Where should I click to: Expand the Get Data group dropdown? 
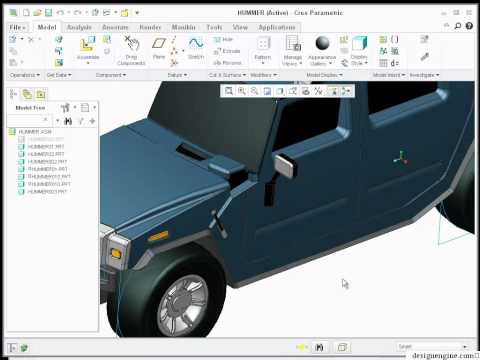click(x=59, y=75)
